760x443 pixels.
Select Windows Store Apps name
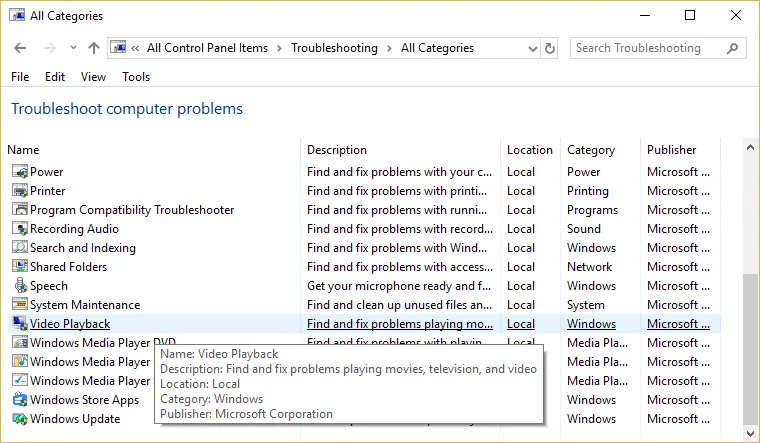point(84,400)
